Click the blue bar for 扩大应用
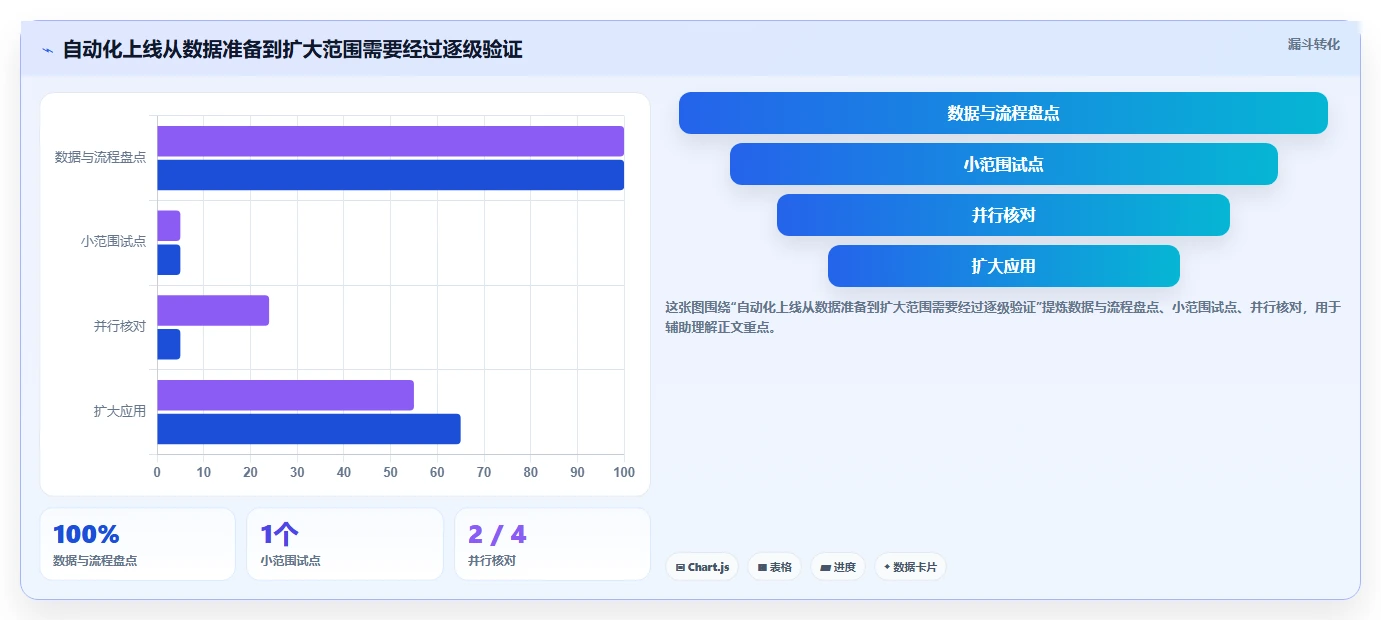1381x620 pixels. pyautogui.click(x=309, y=429)
